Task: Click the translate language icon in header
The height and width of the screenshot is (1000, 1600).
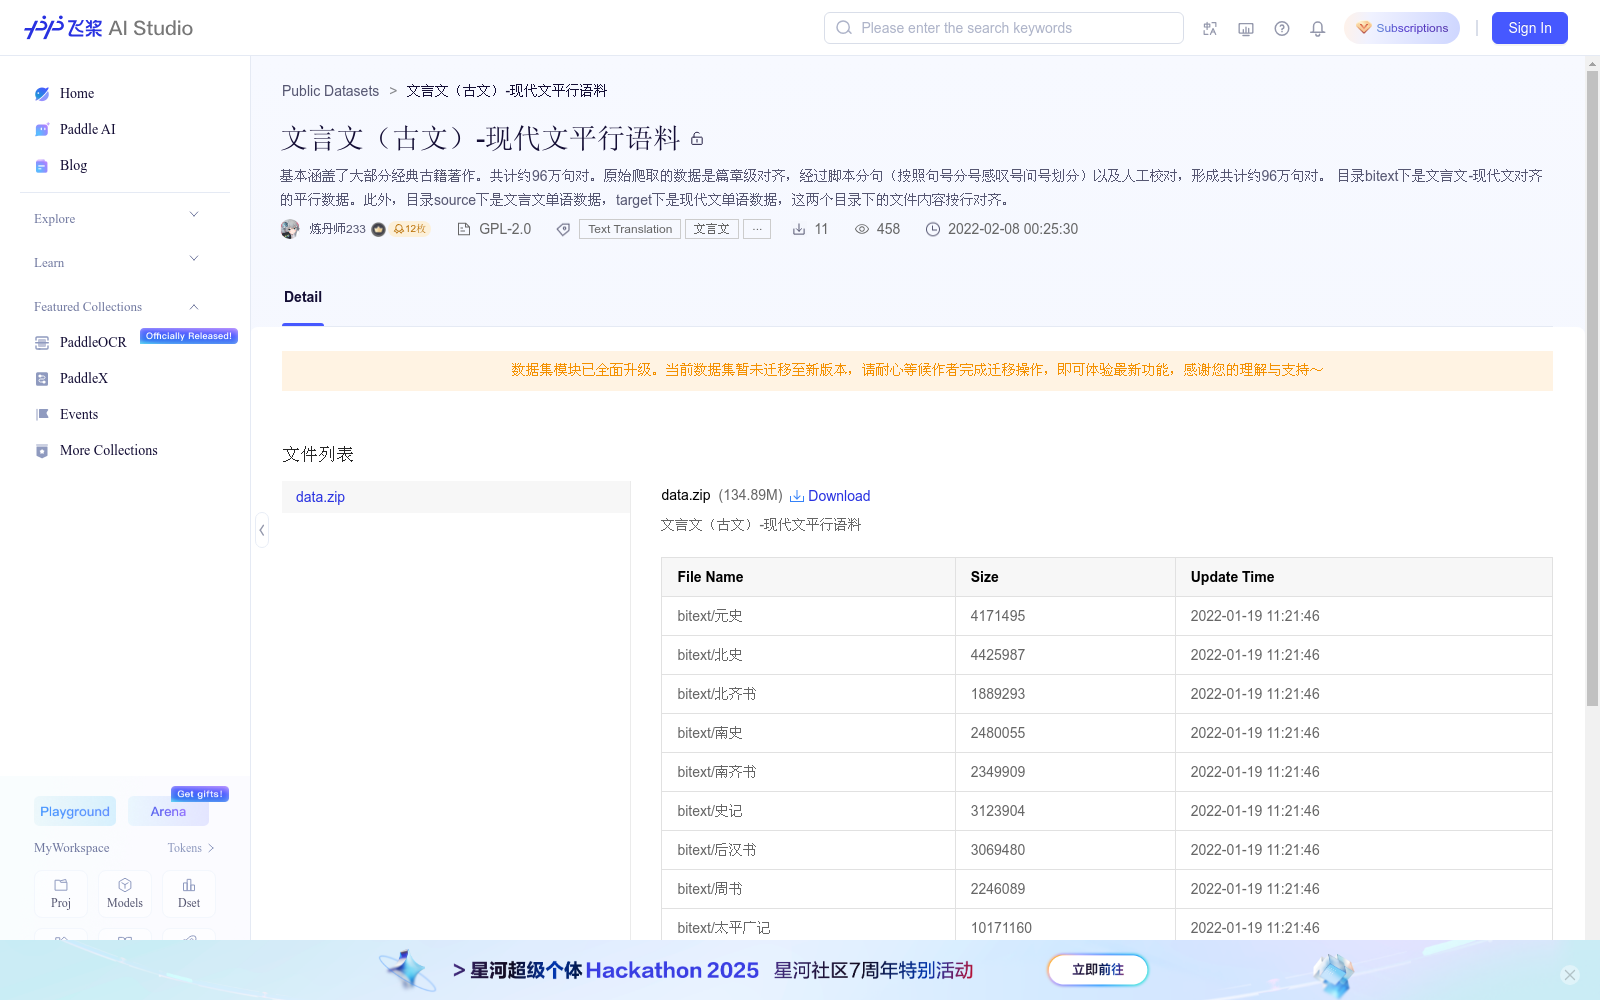Action: (x=1210, y=28)
